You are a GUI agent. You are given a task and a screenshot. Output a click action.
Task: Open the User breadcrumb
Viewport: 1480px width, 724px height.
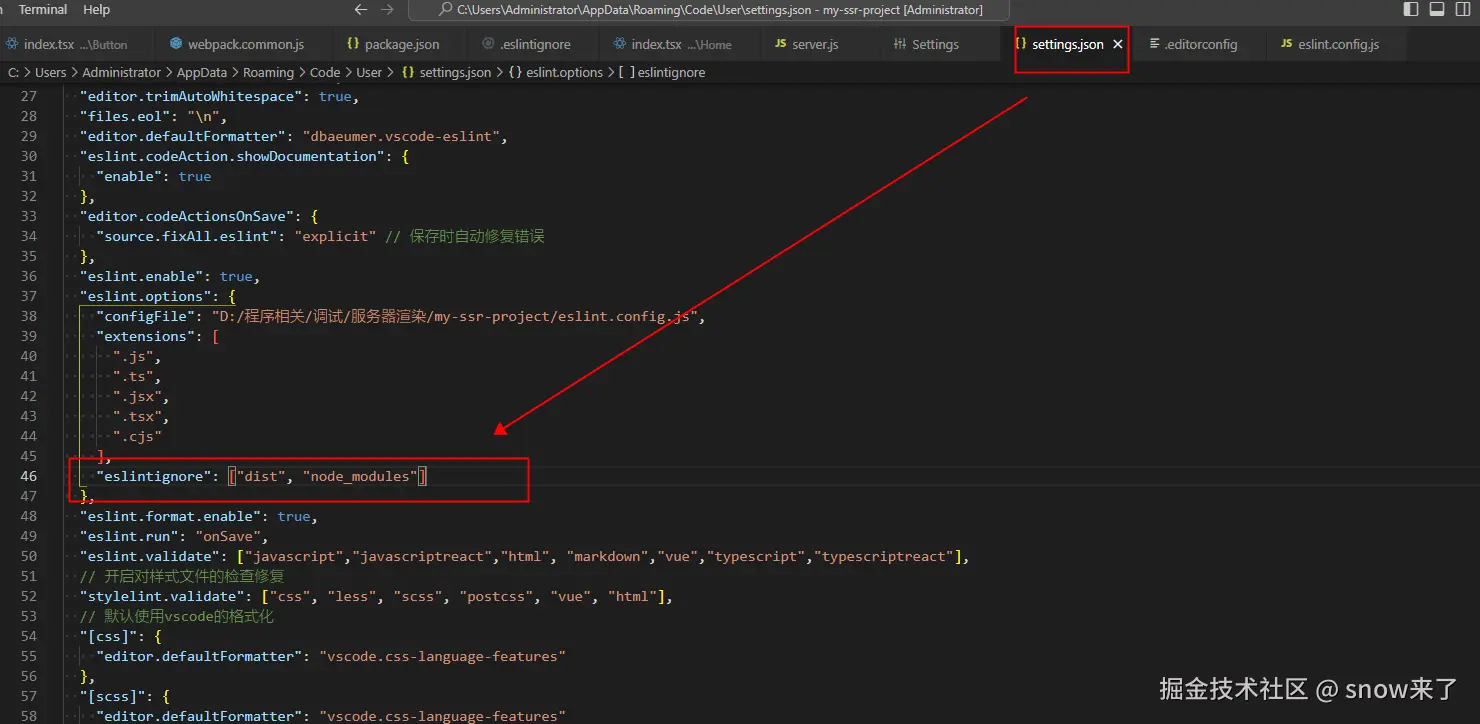coord(369,72)
